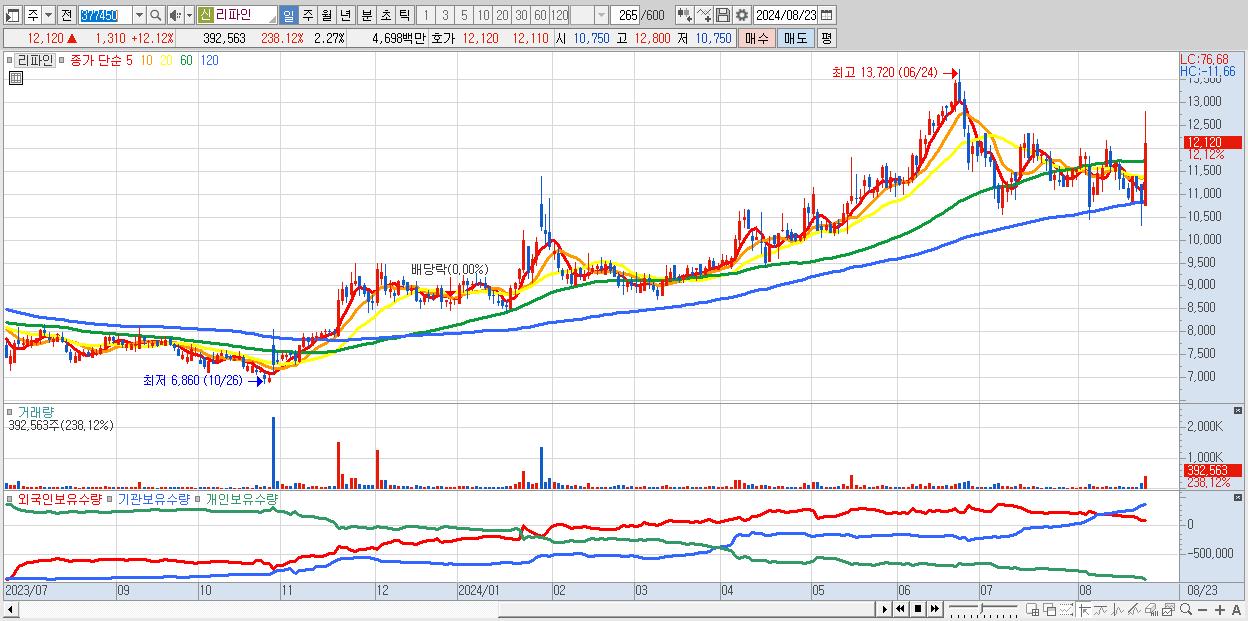Click the dotted chart compare icon at bottom
1248x621 pixels.
tap(1066, 610)
